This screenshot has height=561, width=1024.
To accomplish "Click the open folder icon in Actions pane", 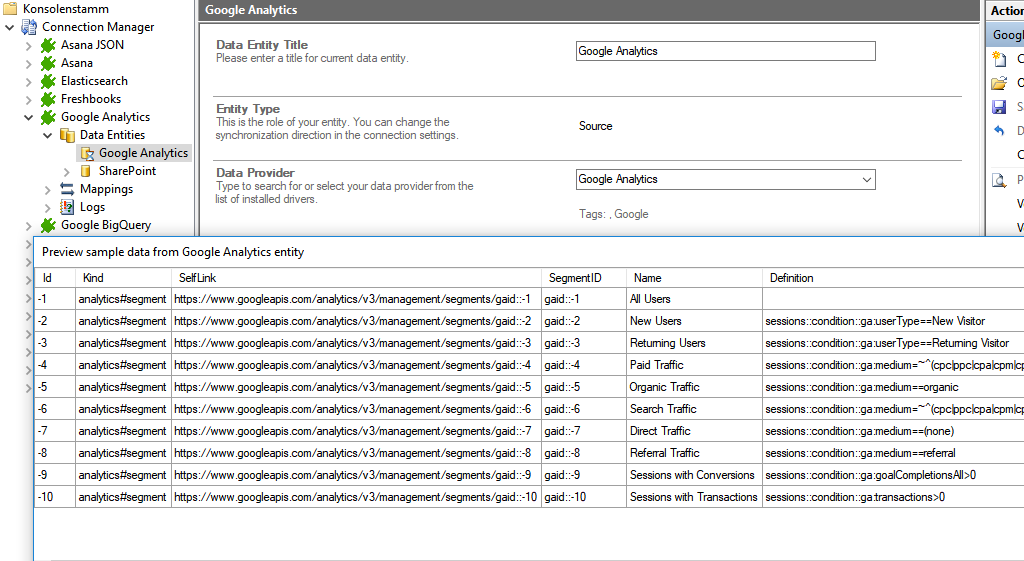I will (998, 83).
